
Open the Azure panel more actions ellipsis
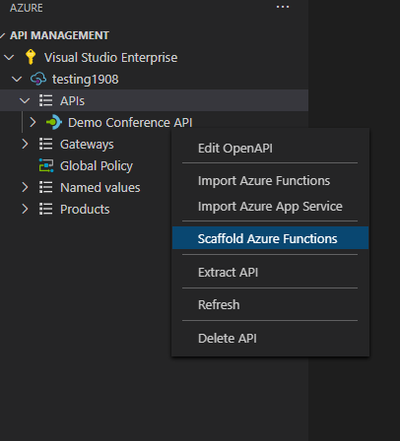283,7
